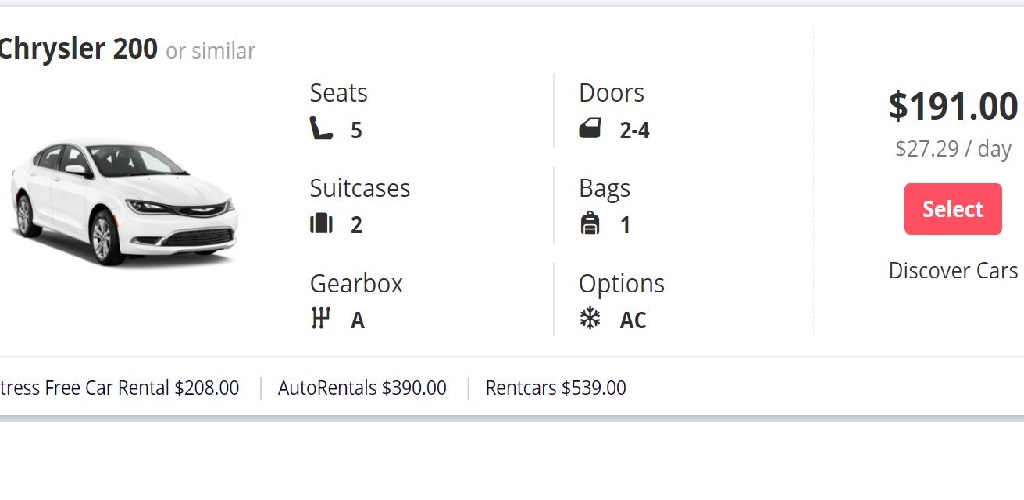Click the $27.29 / day rate
Screen dimensions: 1024x500
click(x=953, y=149)
